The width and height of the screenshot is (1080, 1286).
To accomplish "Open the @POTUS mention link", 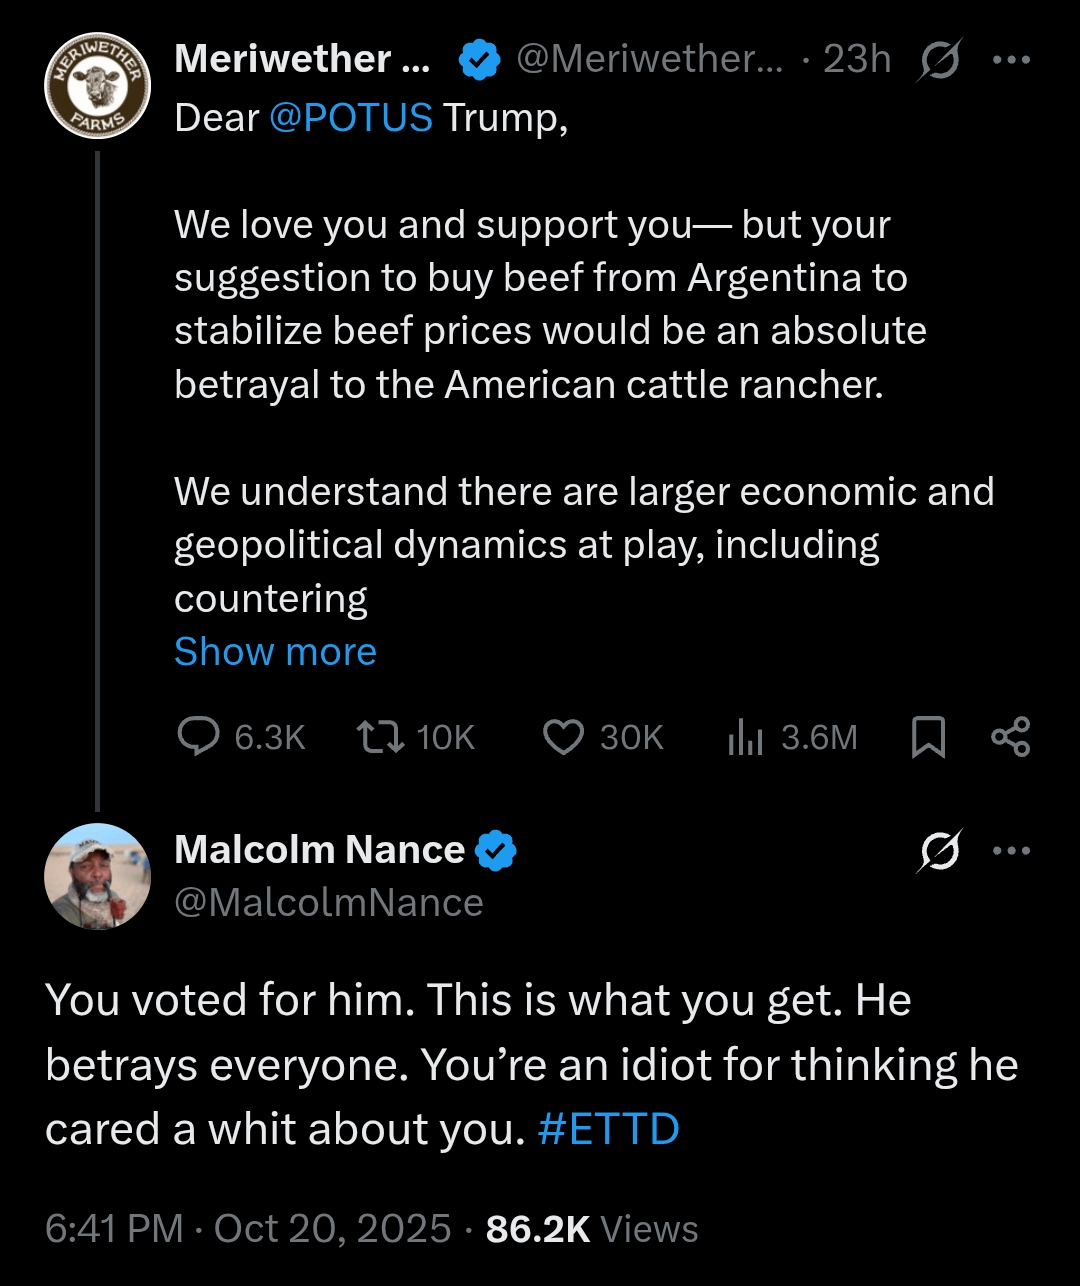I will [x=351, y=118].
